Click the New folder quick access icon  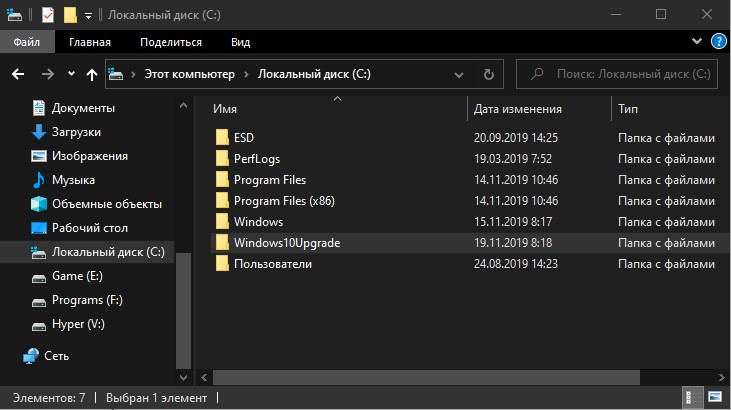pyautogui.click(x=70, y=15)
